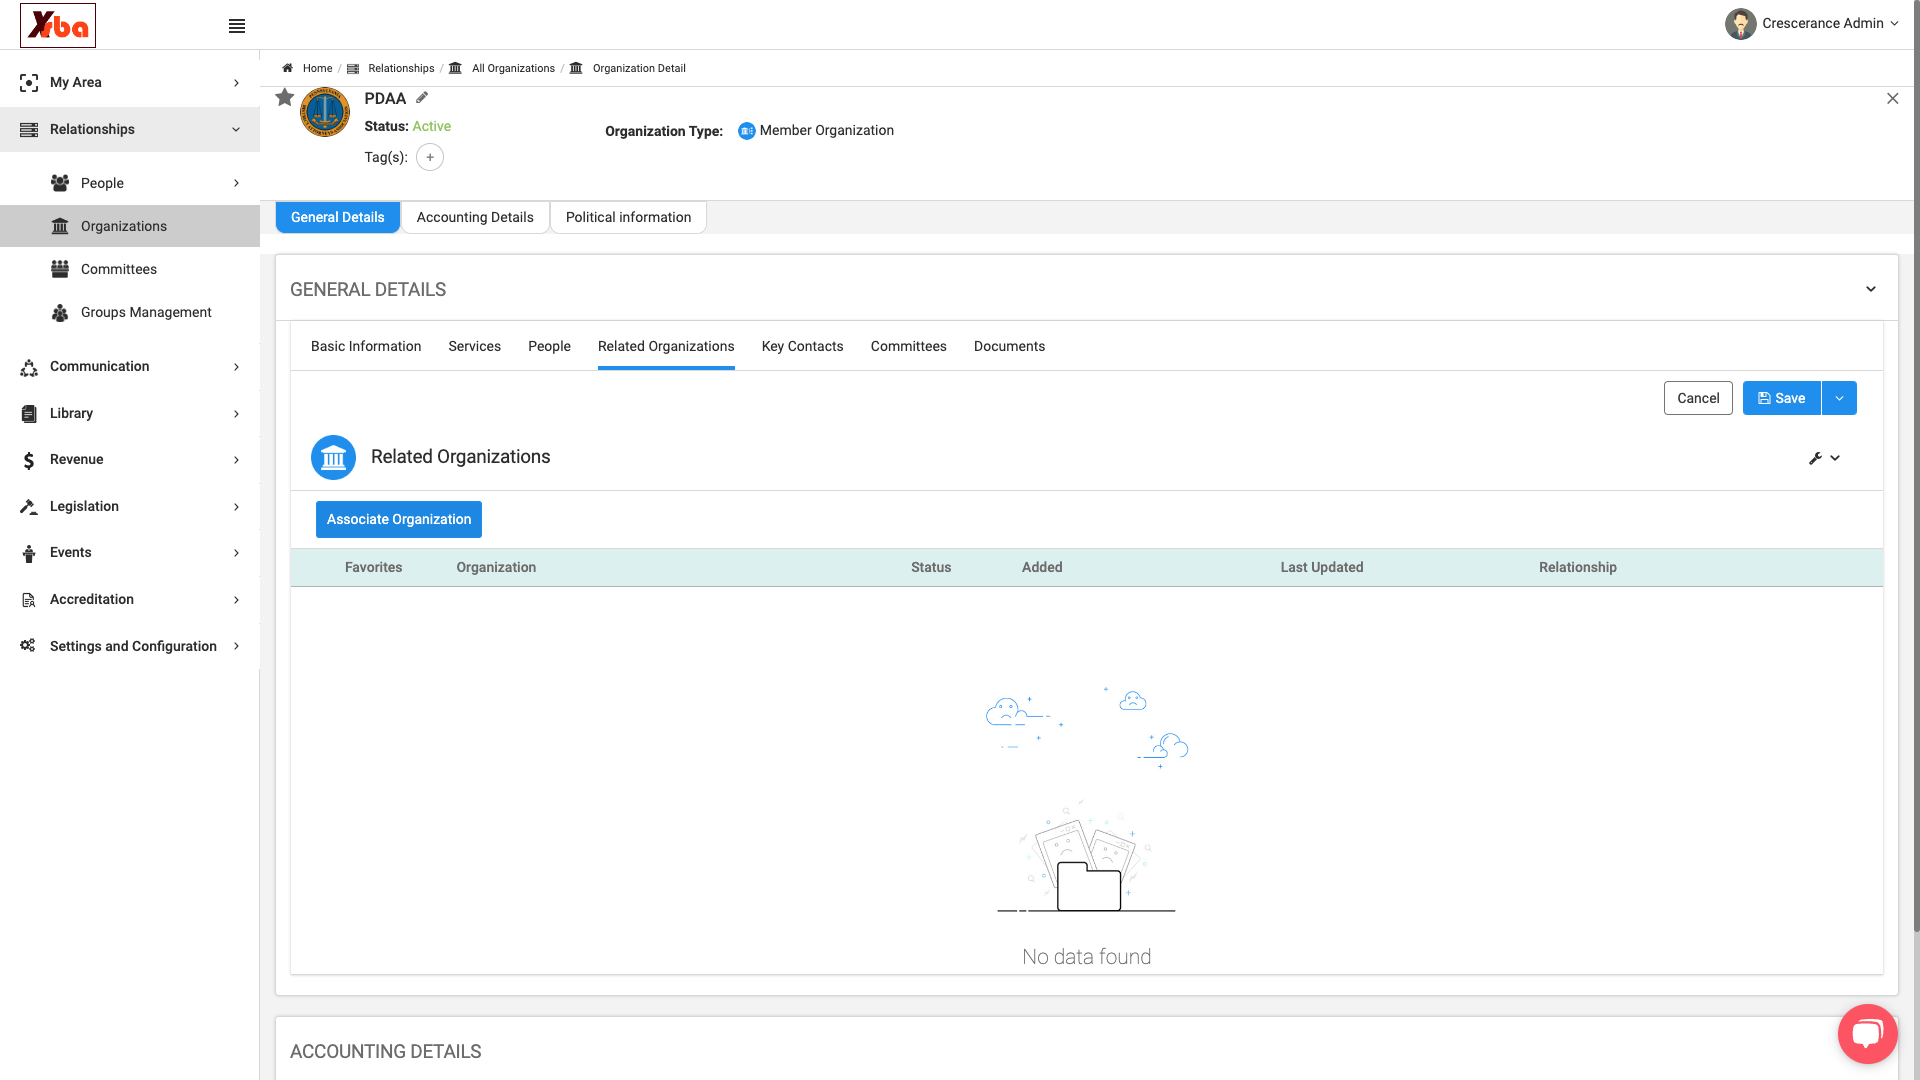Collapse the Relationships sidebar section
The width and height of the screenshot is (1920, 1080).
[130, 129]
